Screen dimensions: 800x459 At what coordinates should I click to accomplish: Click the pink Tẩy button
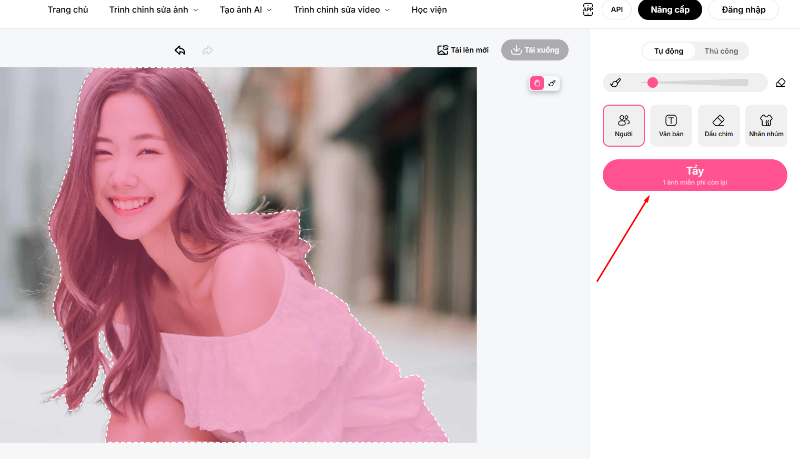click(x=695, y=175)
